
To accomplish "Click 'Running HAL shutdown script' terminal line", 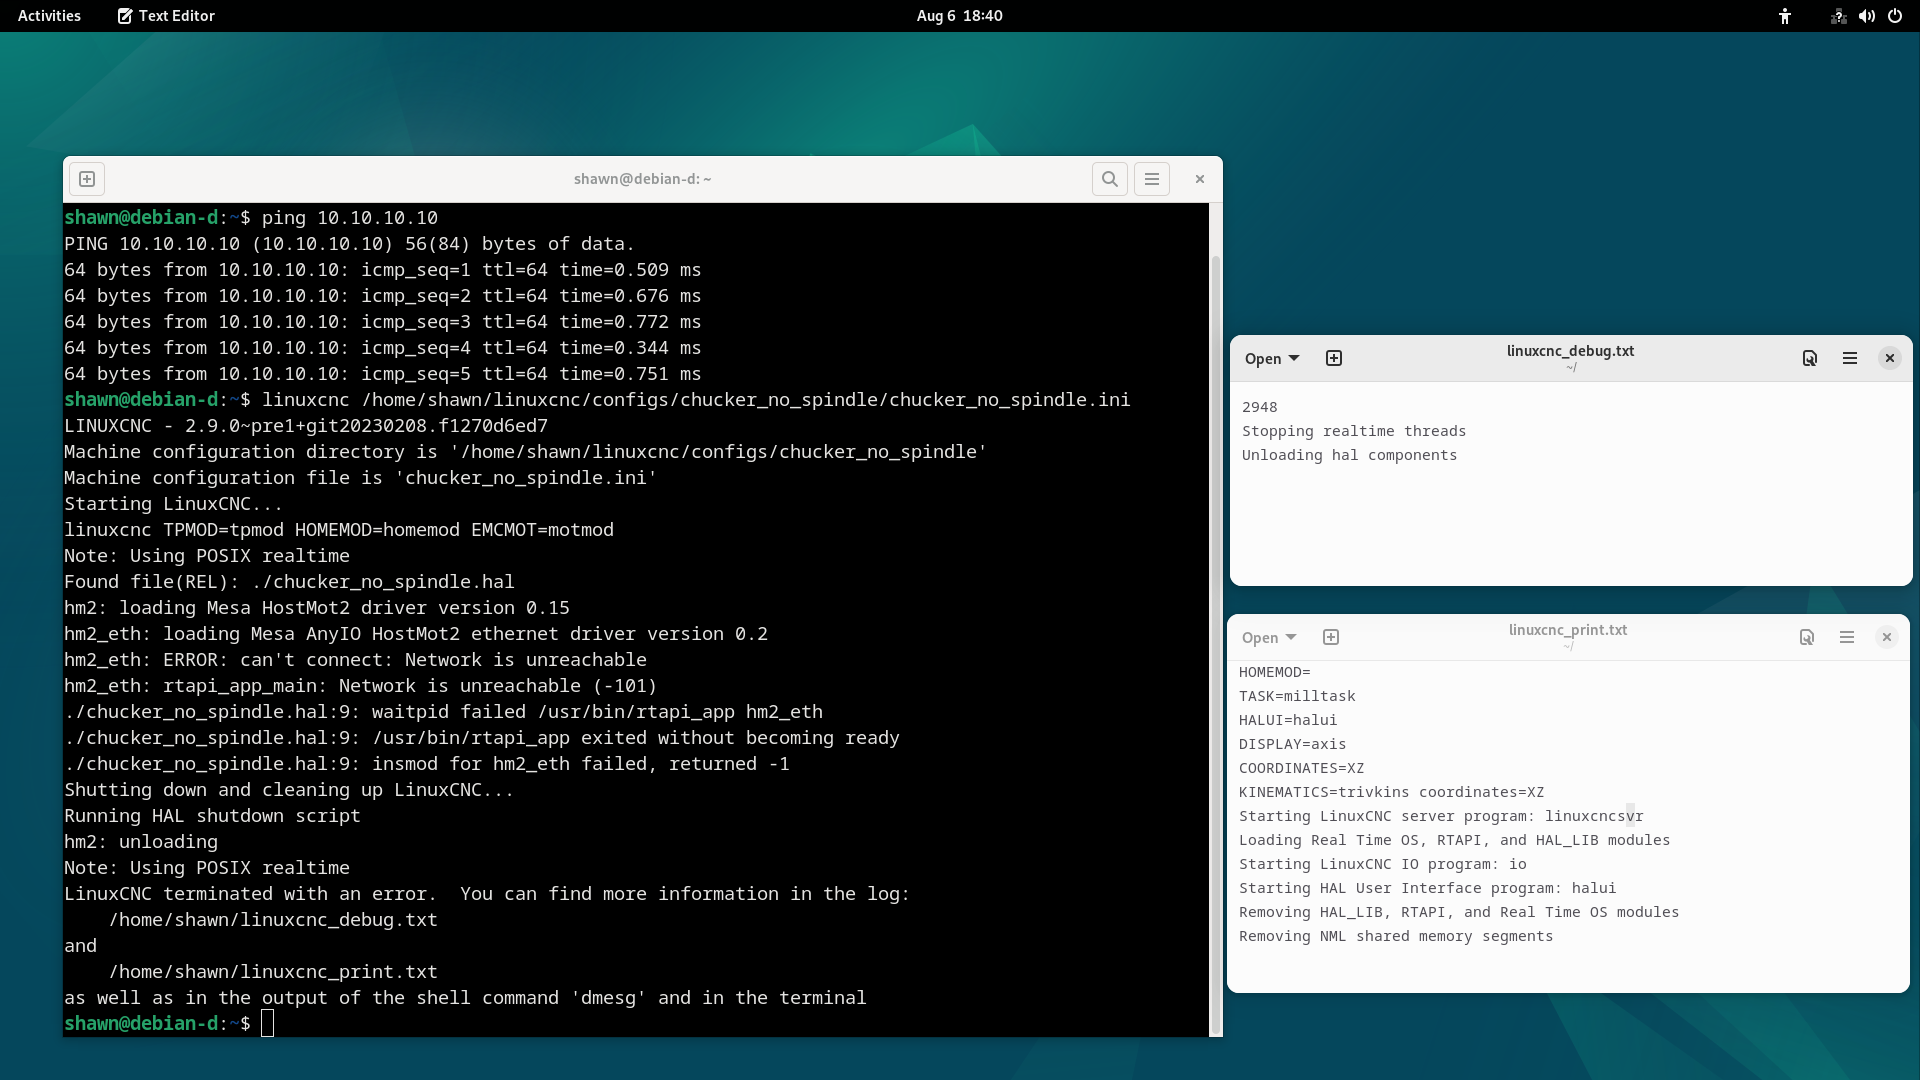I will click(212, 816).
